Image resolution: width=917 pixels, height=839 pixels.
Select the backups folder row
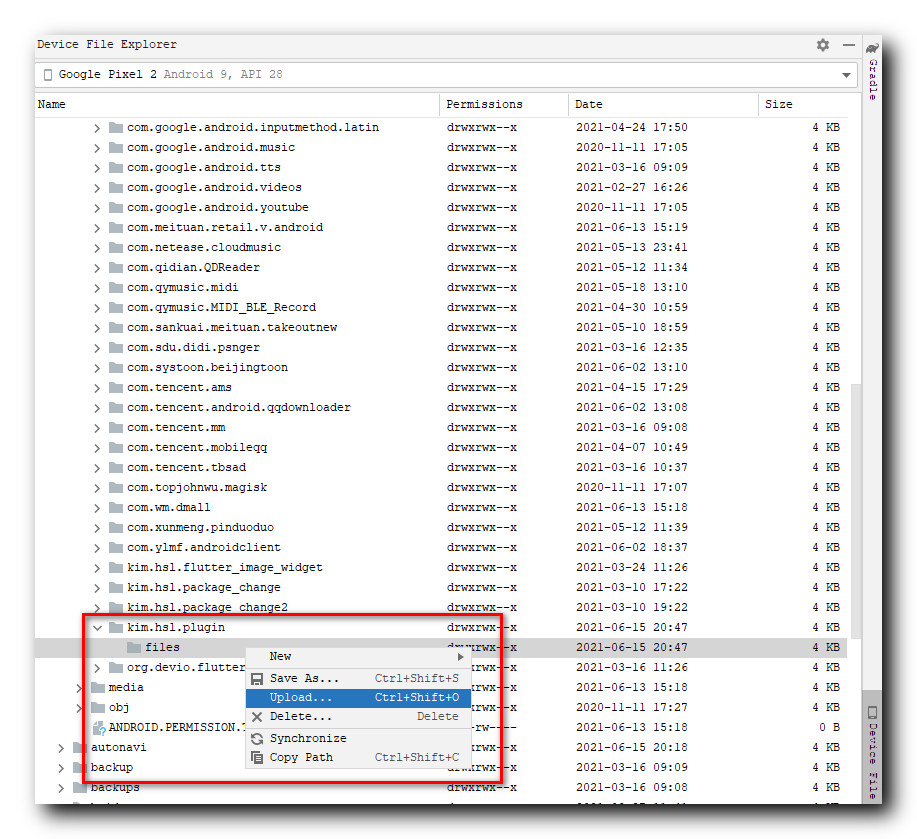pyautogui.click(x=440, y=788)
